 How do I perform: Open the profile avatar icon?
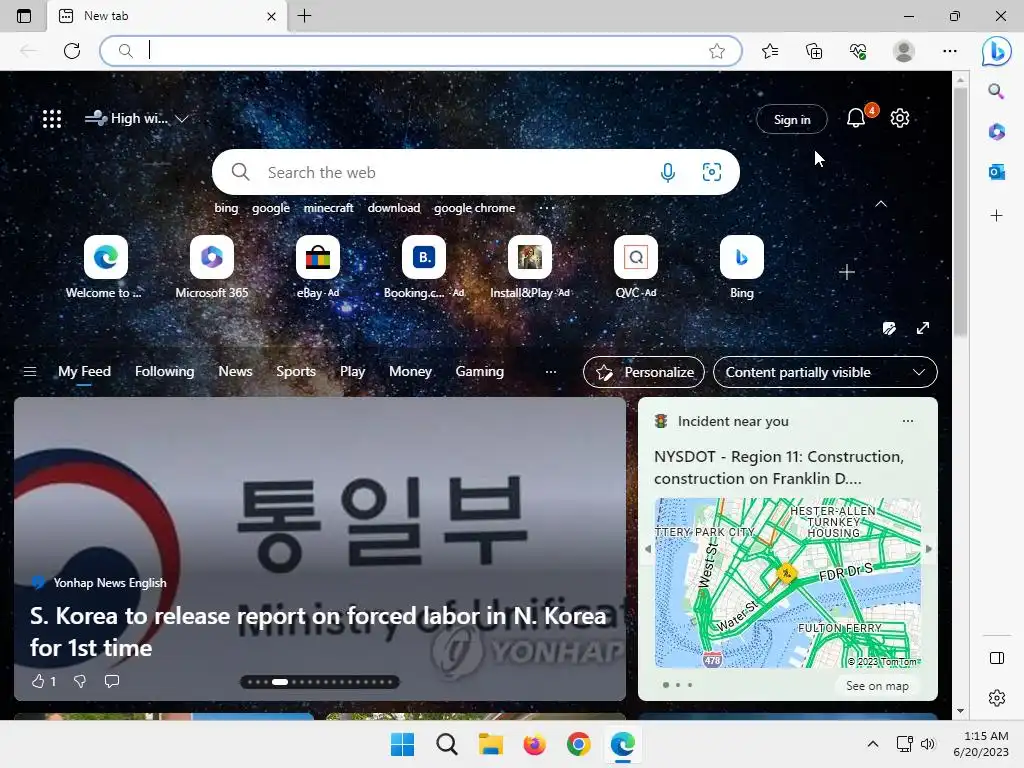coord(904,51)
